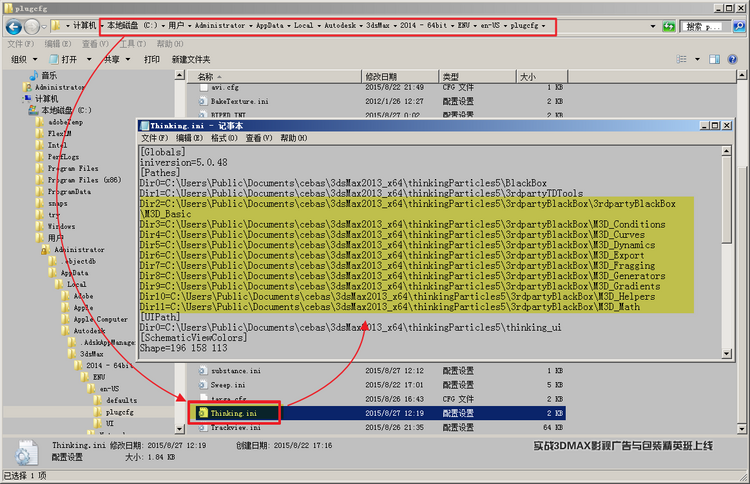This screenshot has height=484, width=750.
Task: Change view with the view mode icon
Action: pos(682,59)
